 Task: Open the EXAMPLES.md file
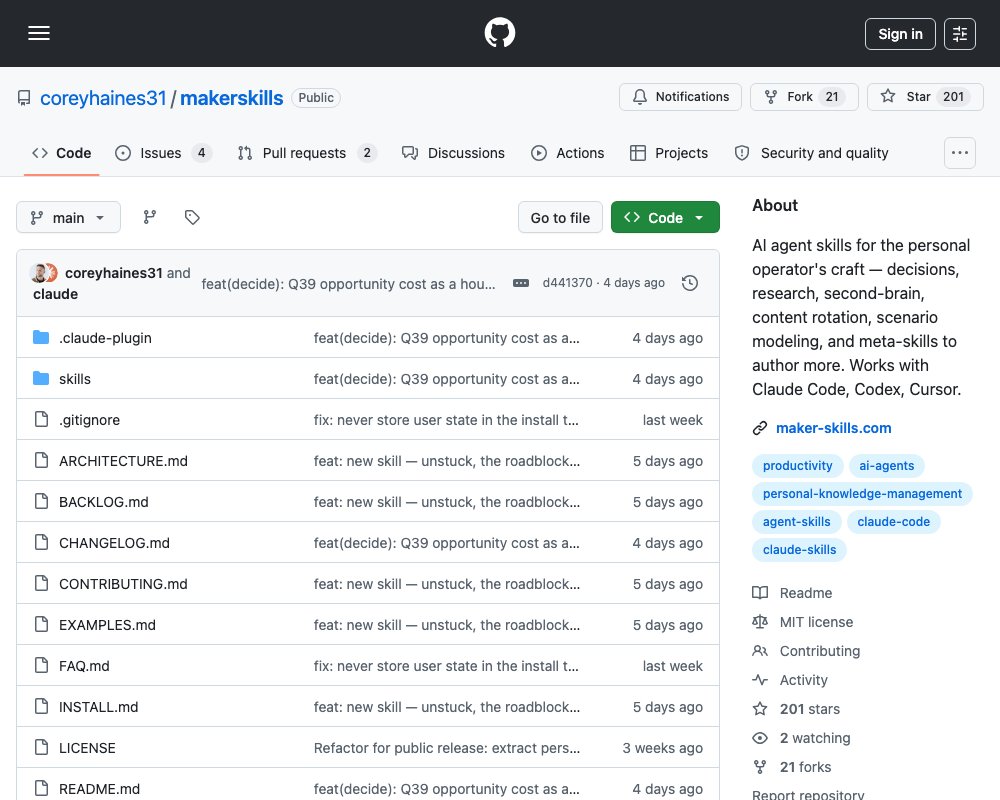pyautogui.click(x=107, y=625)
